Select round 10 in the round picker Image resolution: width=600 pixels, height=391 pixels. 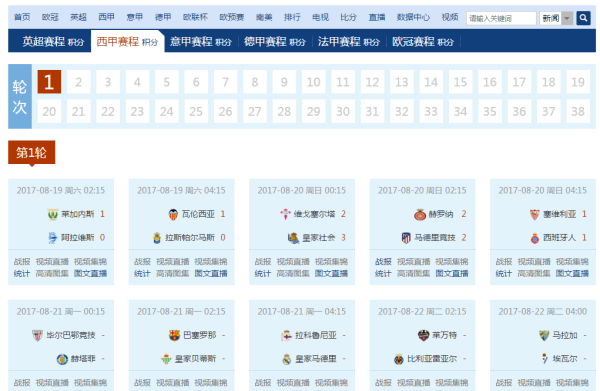(313, 82)
